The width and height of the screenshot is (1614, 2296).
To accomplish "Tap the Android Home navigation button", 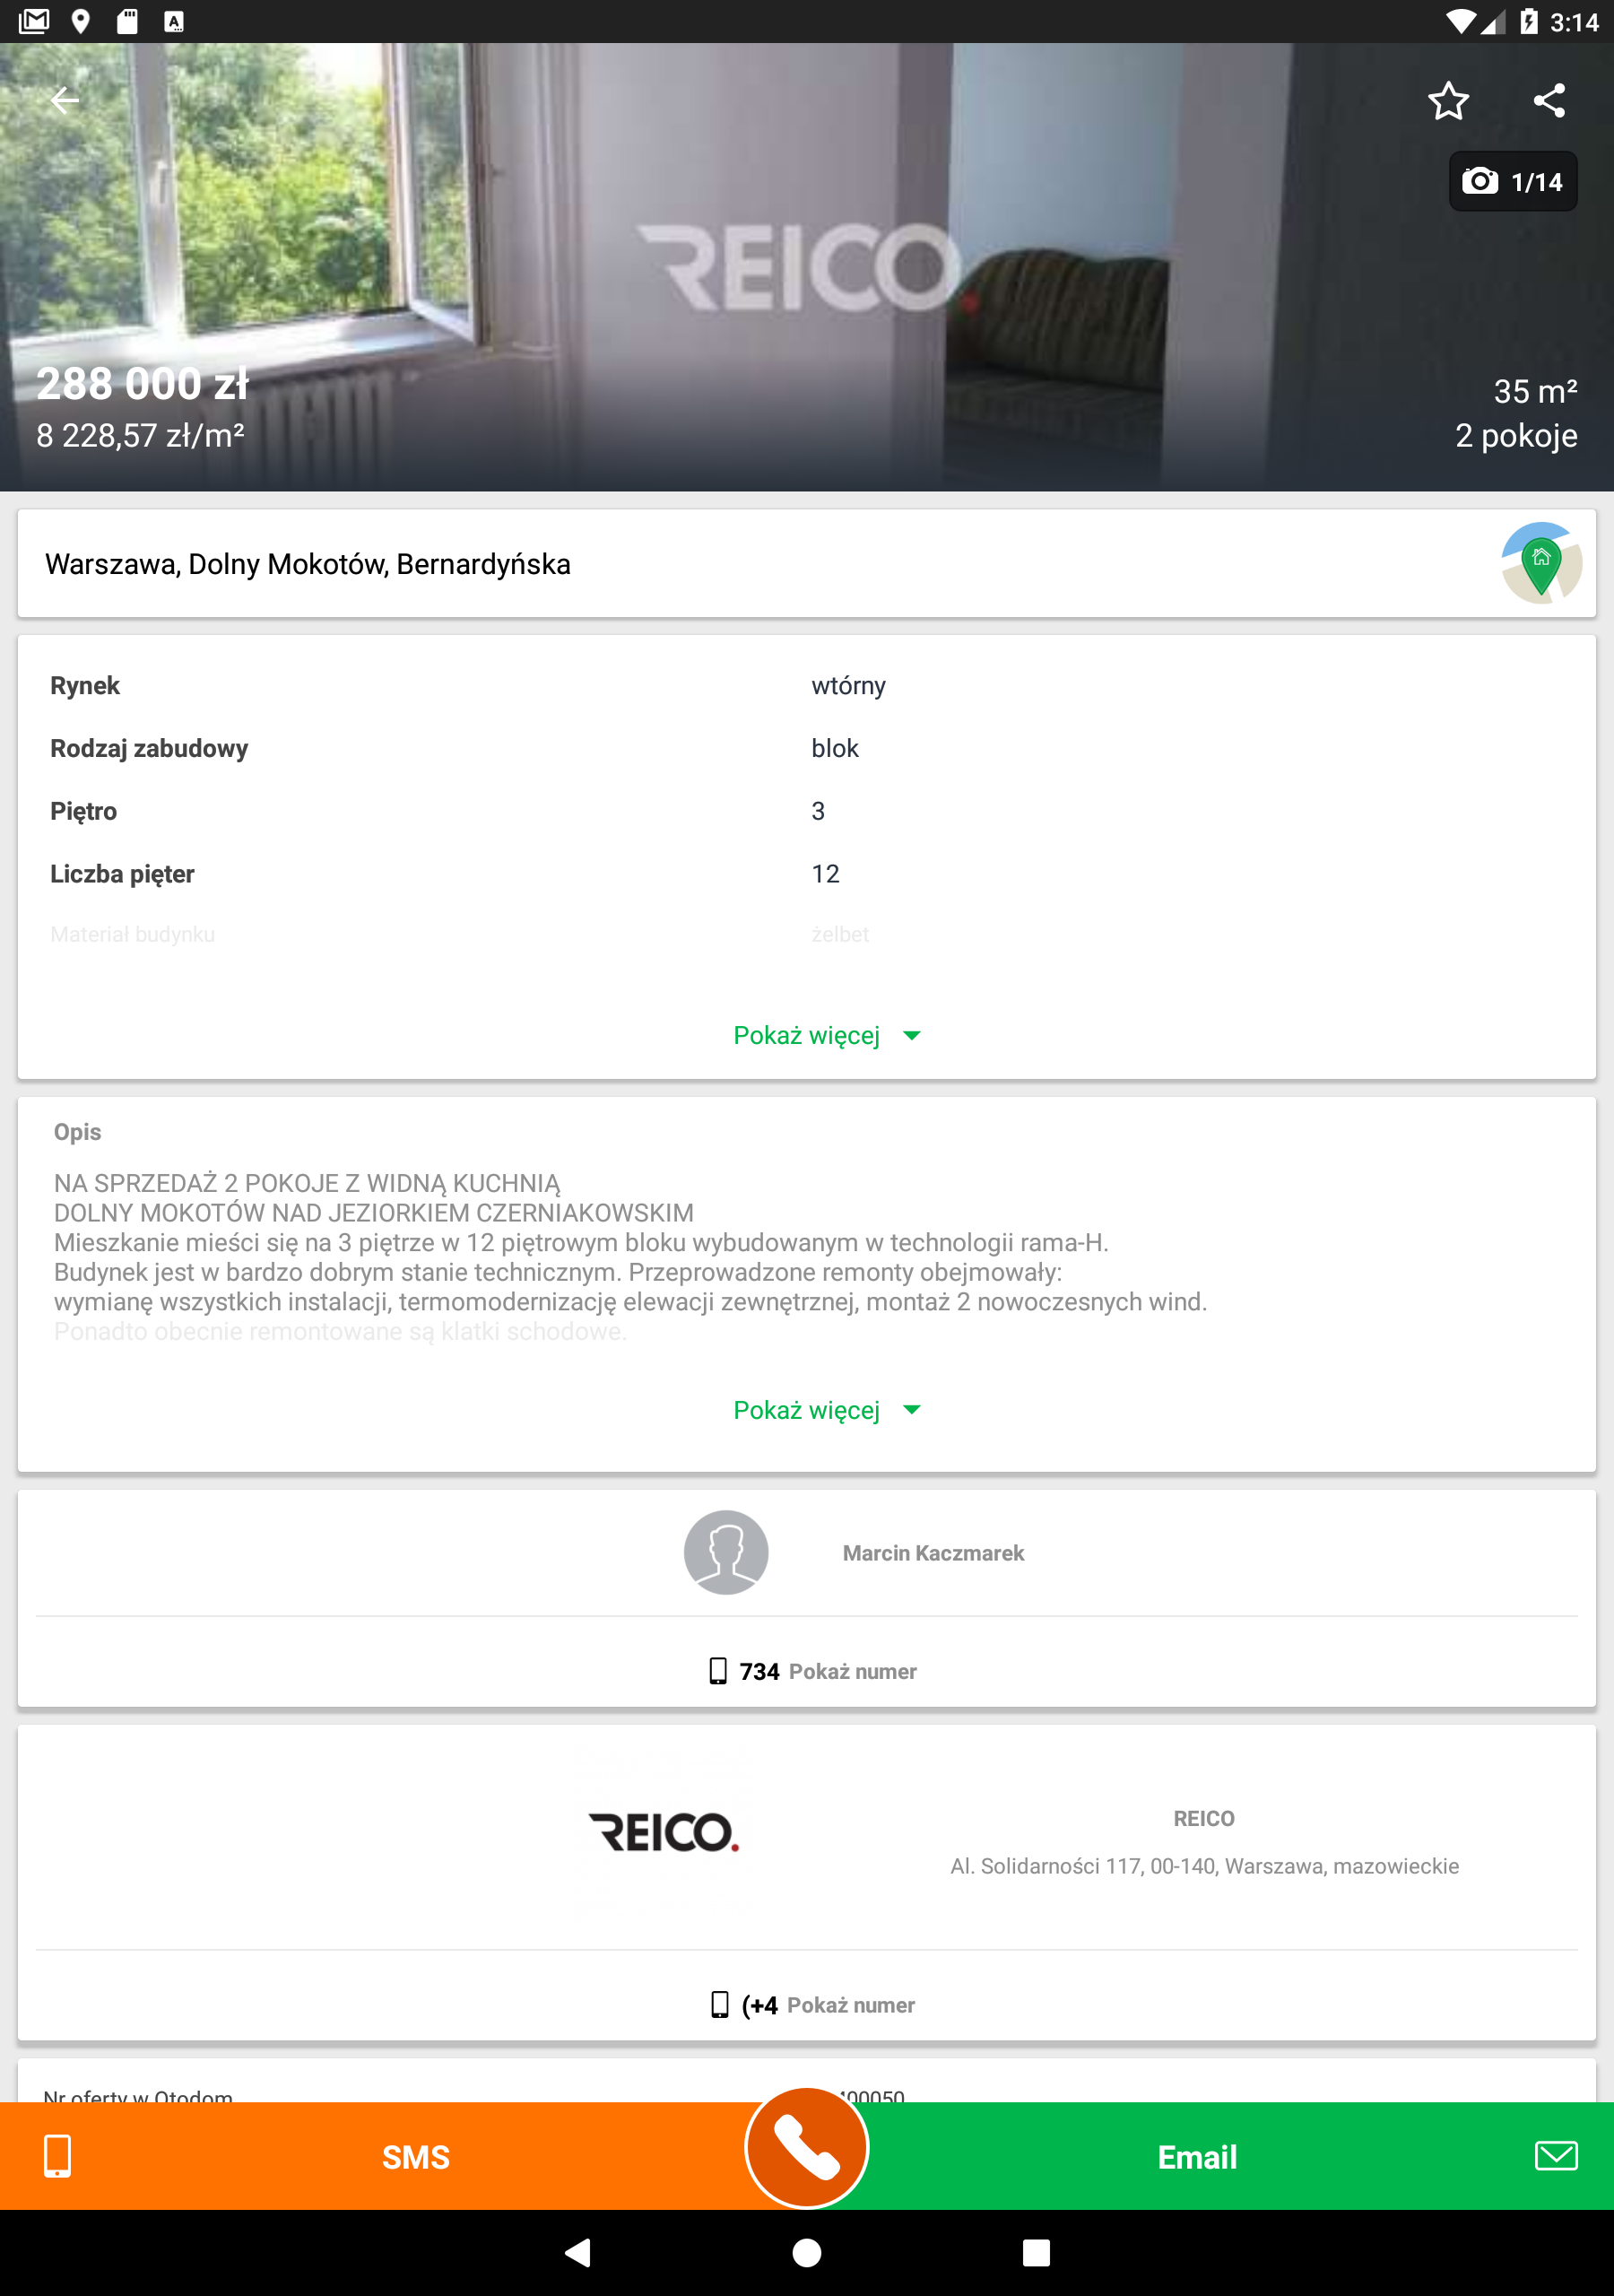I will 807,2252.
